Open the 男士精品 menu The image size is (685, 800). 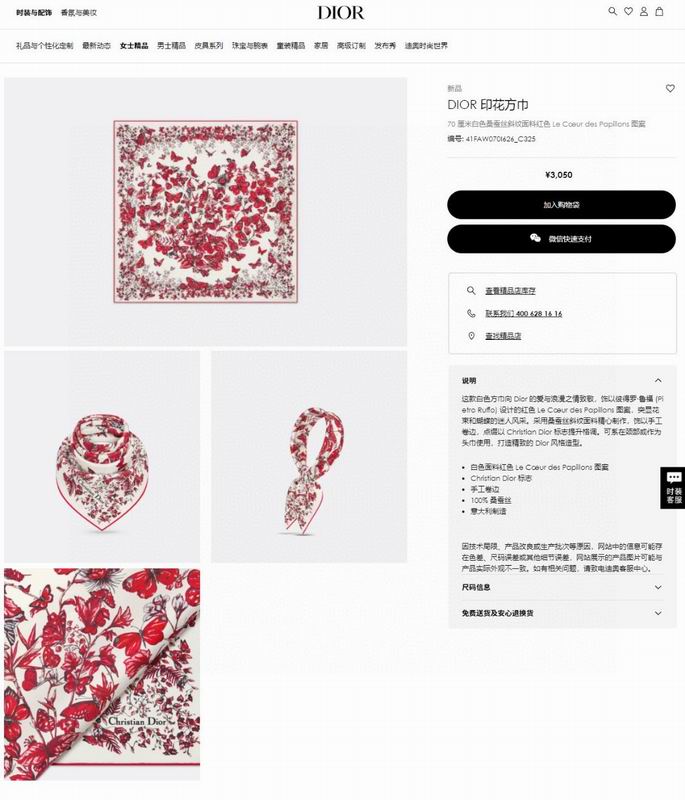(x=171, y=45)
